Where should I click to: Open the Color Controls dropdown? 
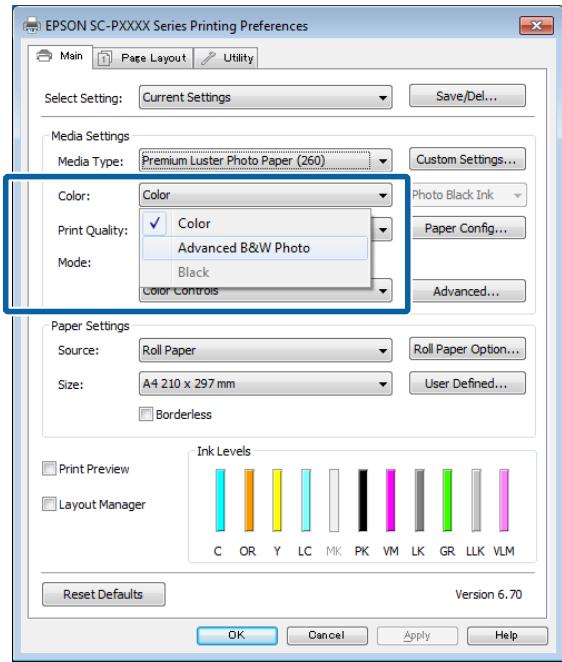tap(265, 291)
